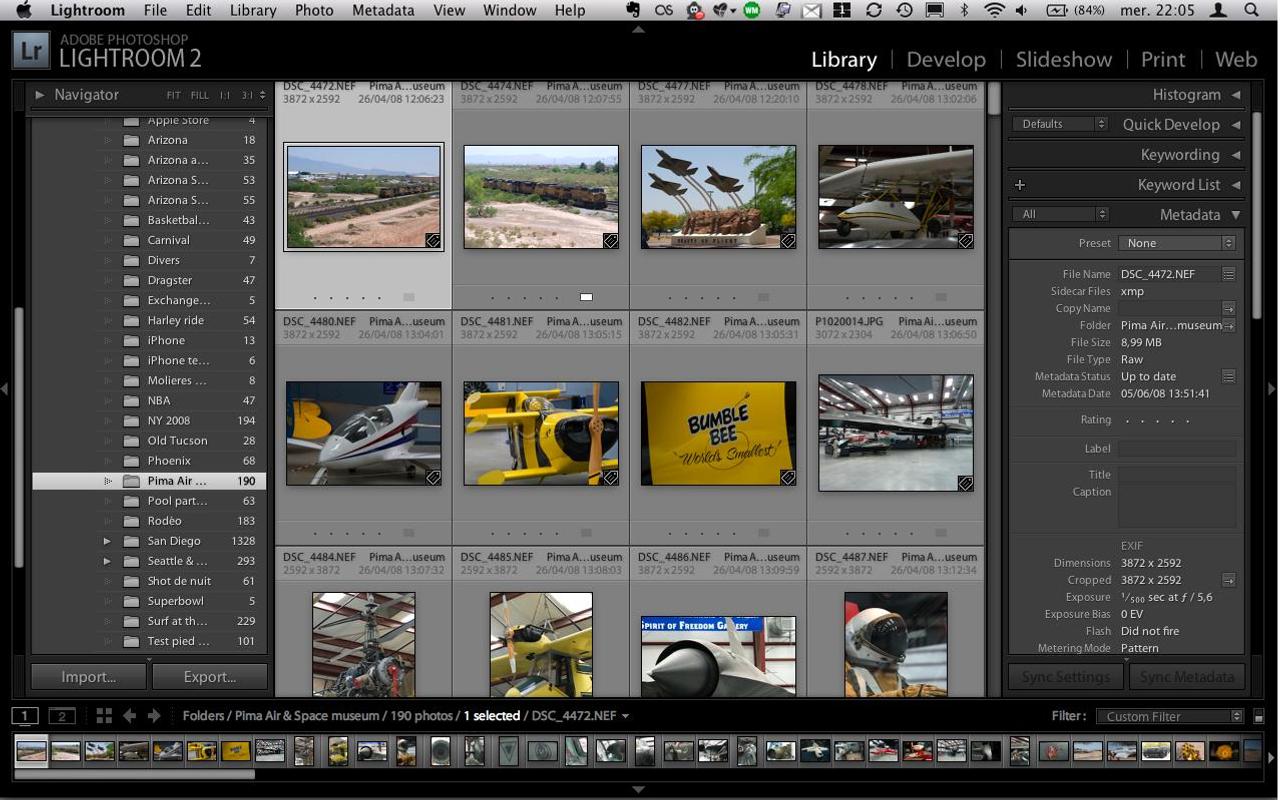Click the volume icon in the menu bar
The height and width of the screenshot is (800, 1280).
click(x=1021, y=10)
